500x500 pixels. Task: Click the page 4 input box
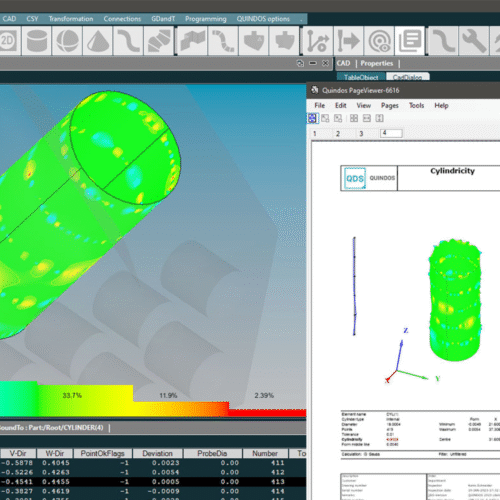coord(391,133)
